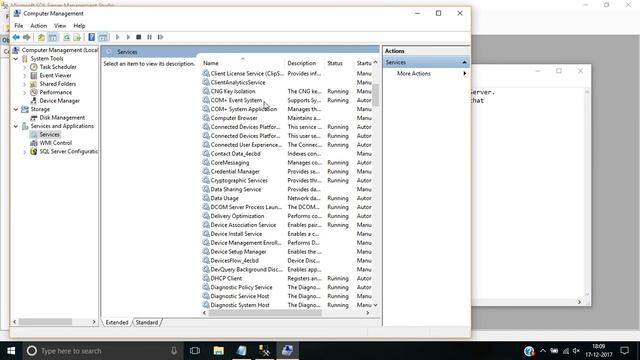Viewport: 640px width, 360px height.
Task: Select the Data Usage service
Action: [x=224, y=198]
